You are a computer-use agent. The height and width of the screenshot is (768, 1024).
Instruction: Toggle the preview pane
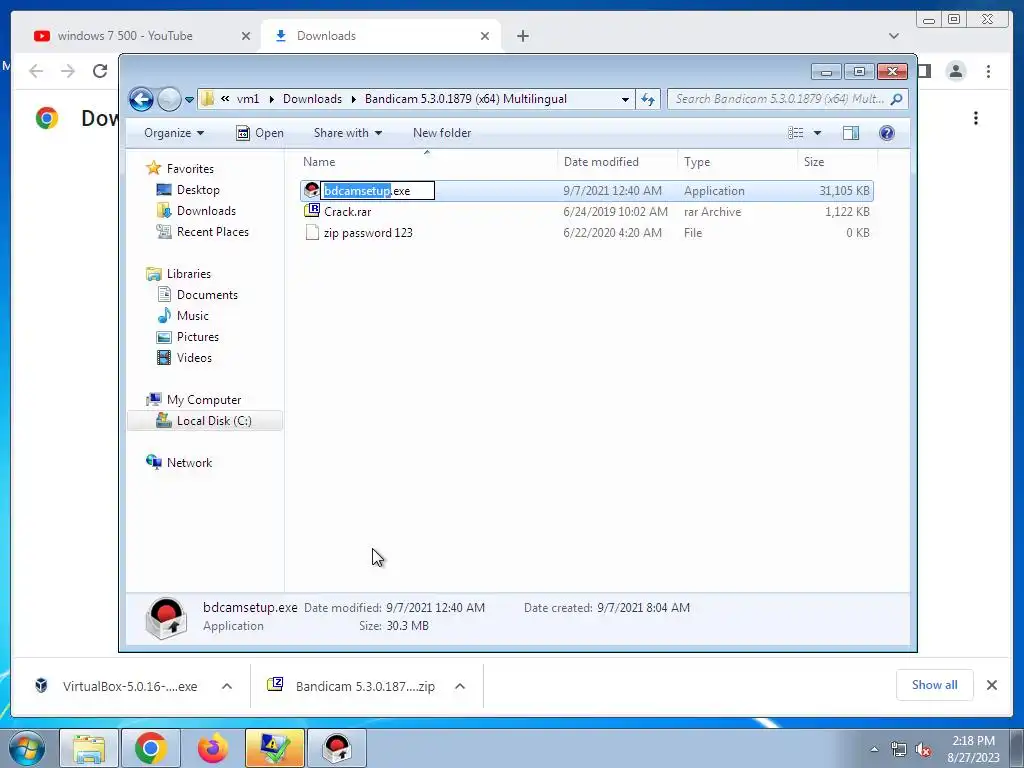[851, 133]
